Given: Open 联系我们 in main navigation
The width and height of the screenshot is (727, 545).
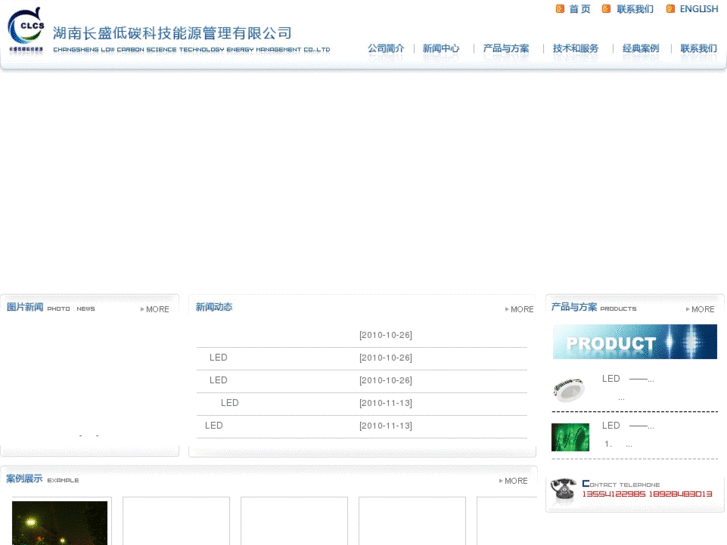Looking at the screenshot, I should point(698,48).
